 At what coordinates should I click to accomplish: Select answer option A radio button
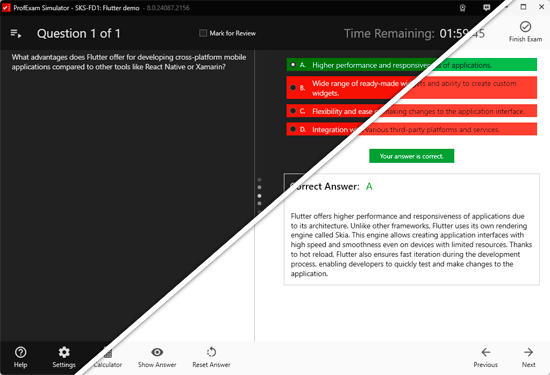pos(293,65)
